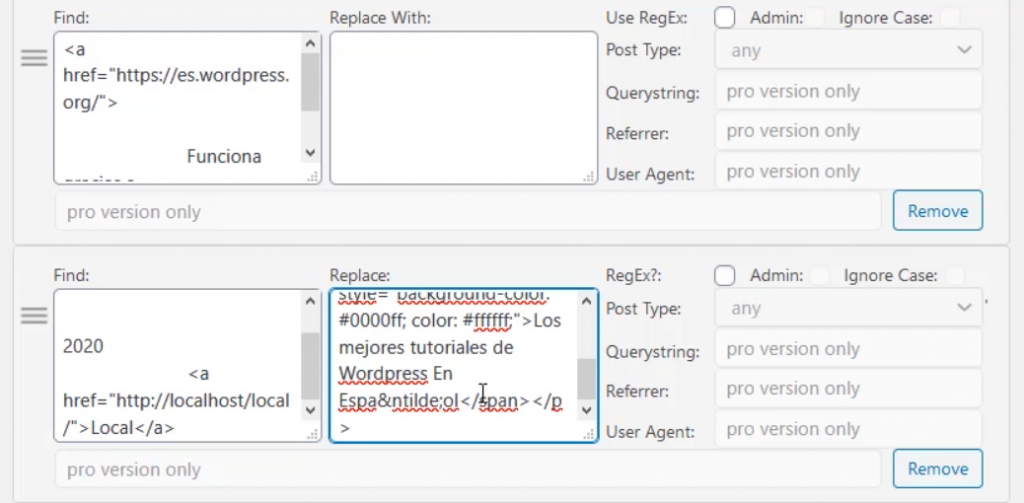Toggle the RegEx? checkbox in second rule
The image size is (1024, 503).
pyautogui.click(x=725, y=275)
